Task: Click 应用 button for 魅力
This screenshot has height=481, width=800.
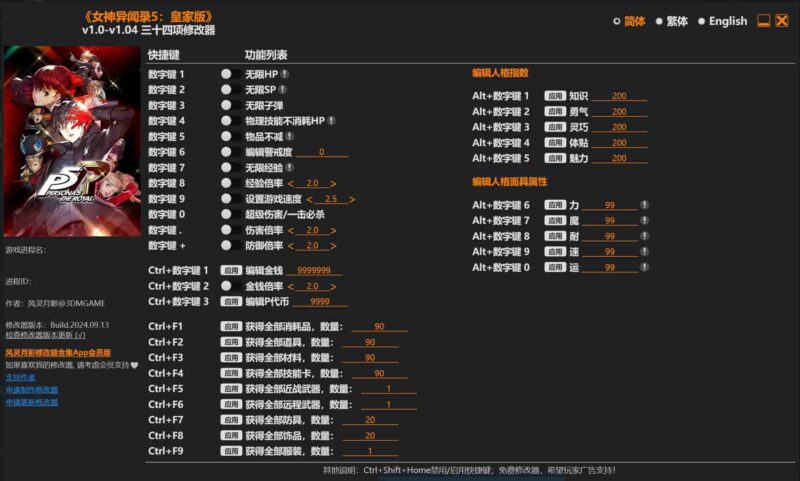Action: click(x=555, y=158)
